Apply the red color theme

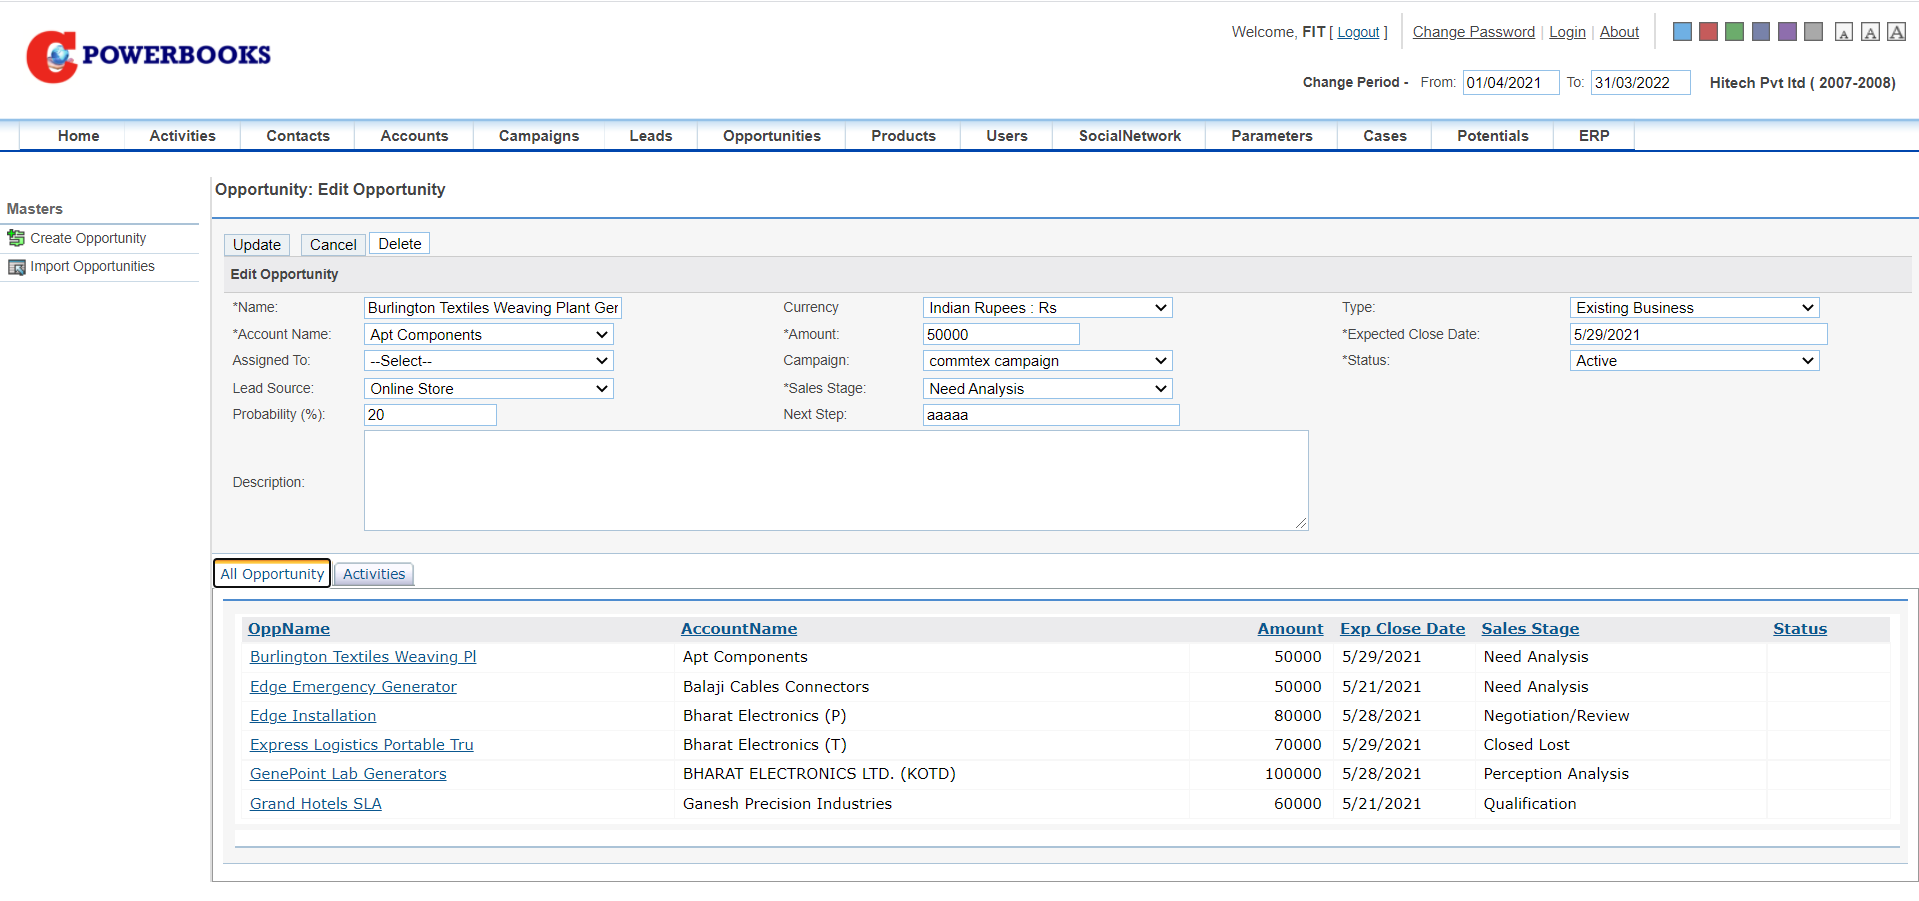pos(1708,32)
